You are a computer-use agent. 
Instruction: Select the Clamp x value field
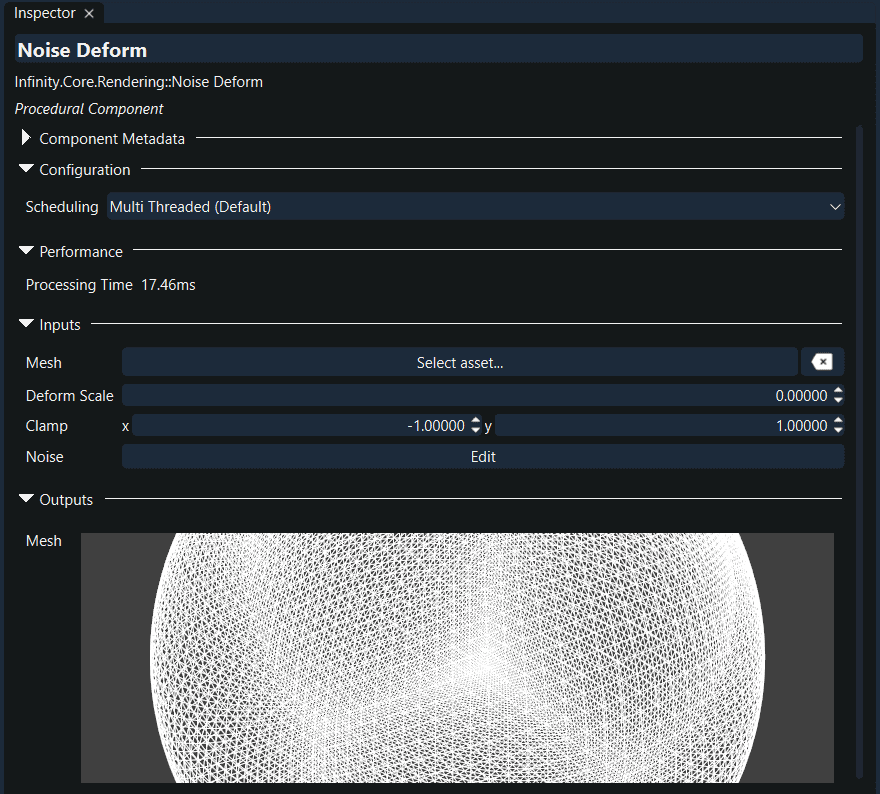click(x=300, y=425)
